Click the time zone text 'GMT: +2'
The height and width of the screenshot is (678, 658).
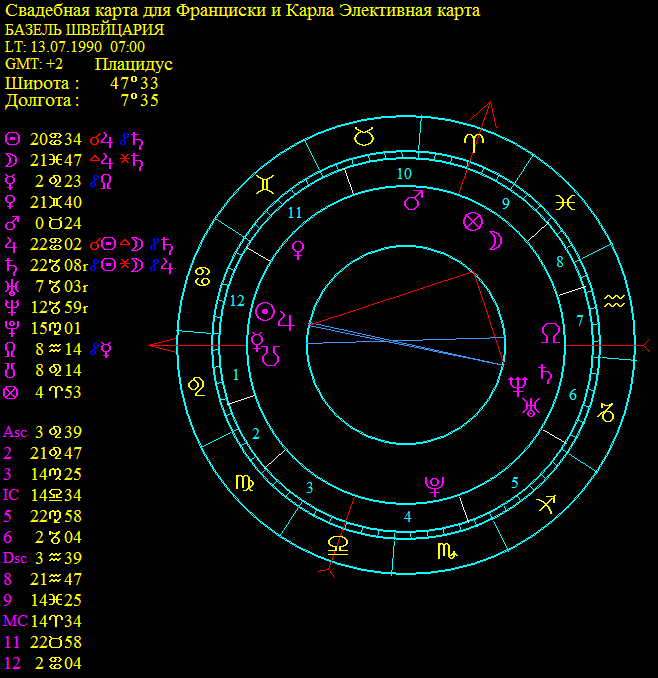(34, 64)
